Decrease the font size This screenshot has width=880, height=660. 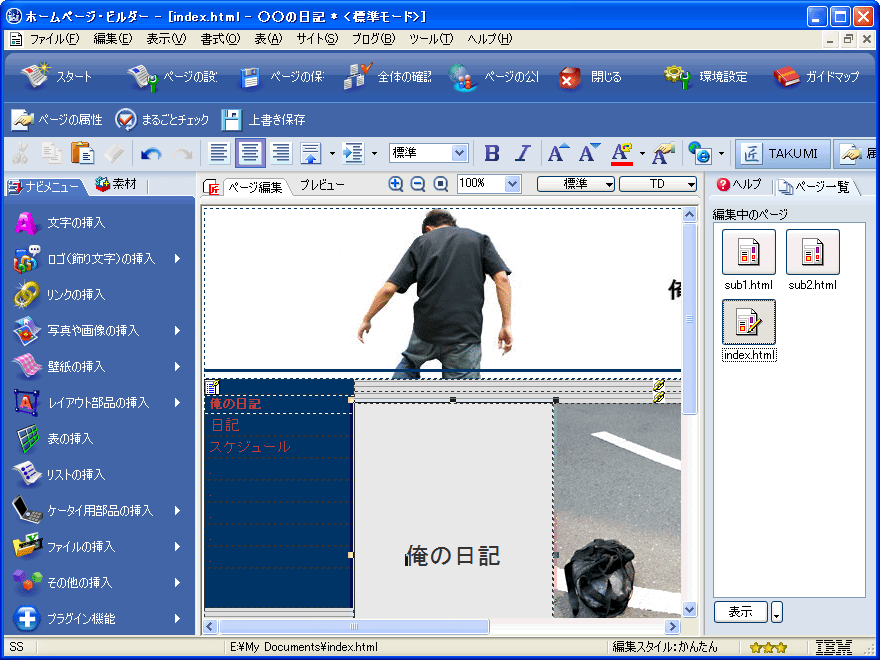click(x=590, y=153)
